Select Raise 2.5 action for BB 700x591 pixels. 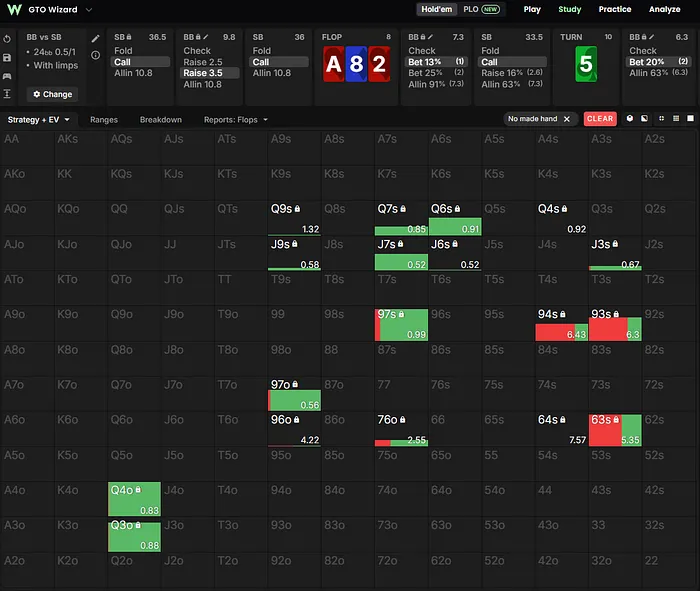tap(209, 62)
